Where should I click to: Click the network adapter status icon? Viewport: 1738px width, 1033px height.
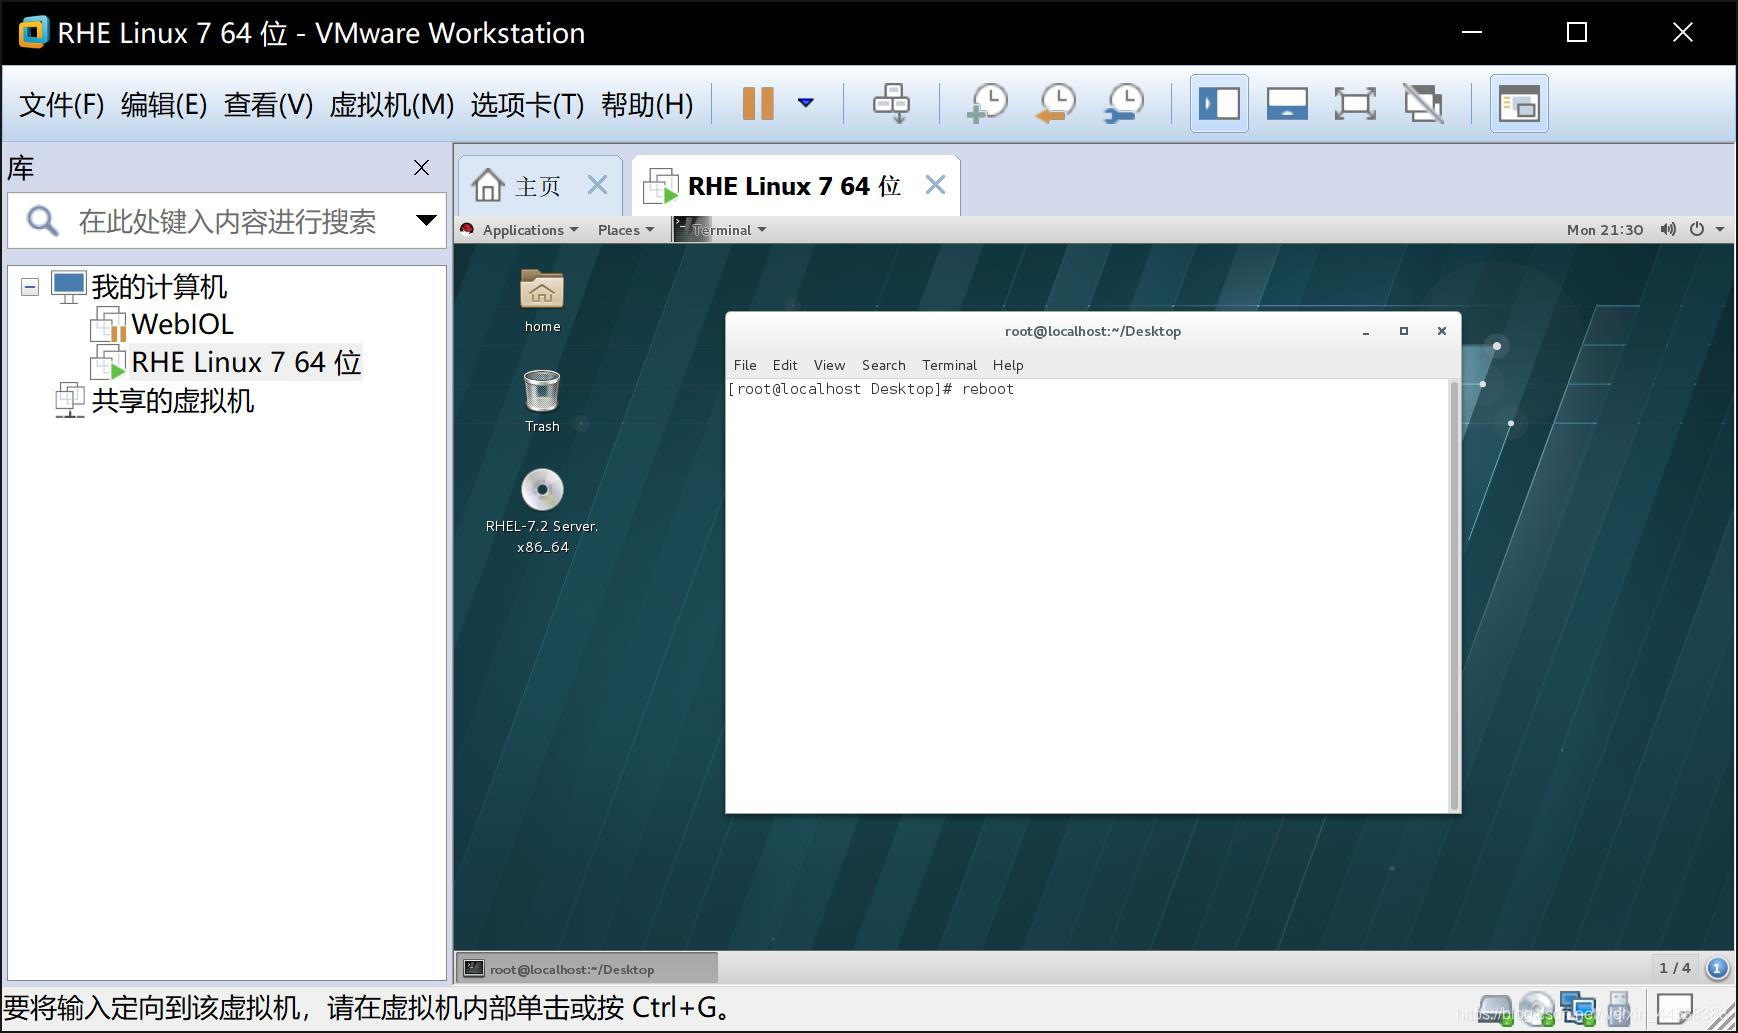1578,1009
